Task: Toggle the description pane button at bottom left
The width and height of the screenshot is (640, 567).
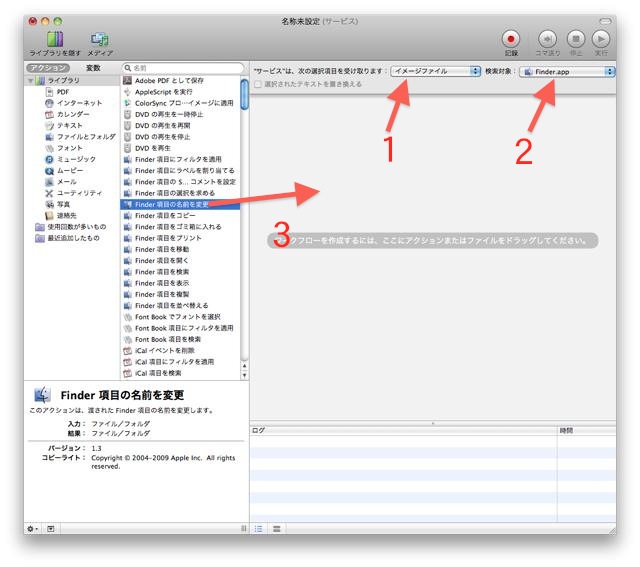Action: point(51,527)
